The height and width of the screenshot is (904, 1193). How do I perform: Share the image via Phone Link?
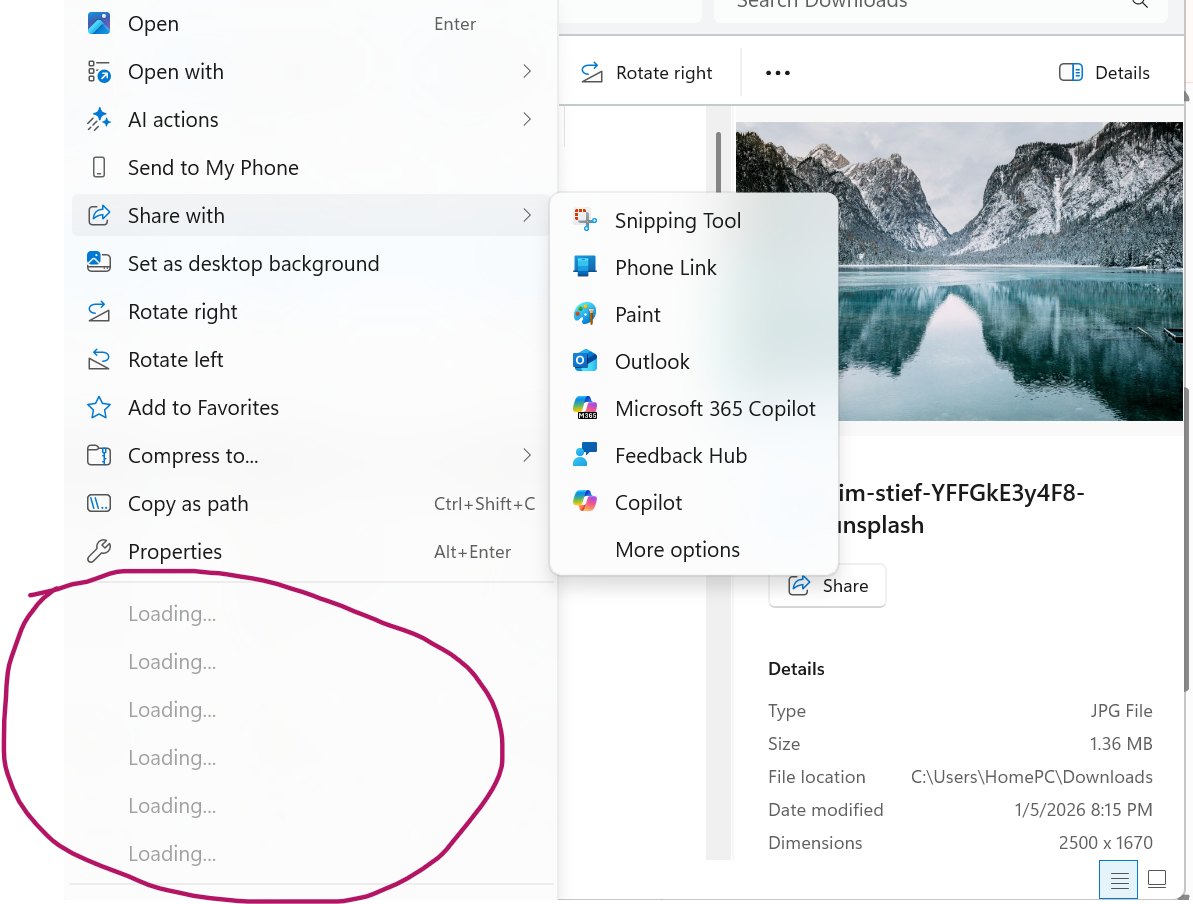pyautogui.click(x=665, y=267)
